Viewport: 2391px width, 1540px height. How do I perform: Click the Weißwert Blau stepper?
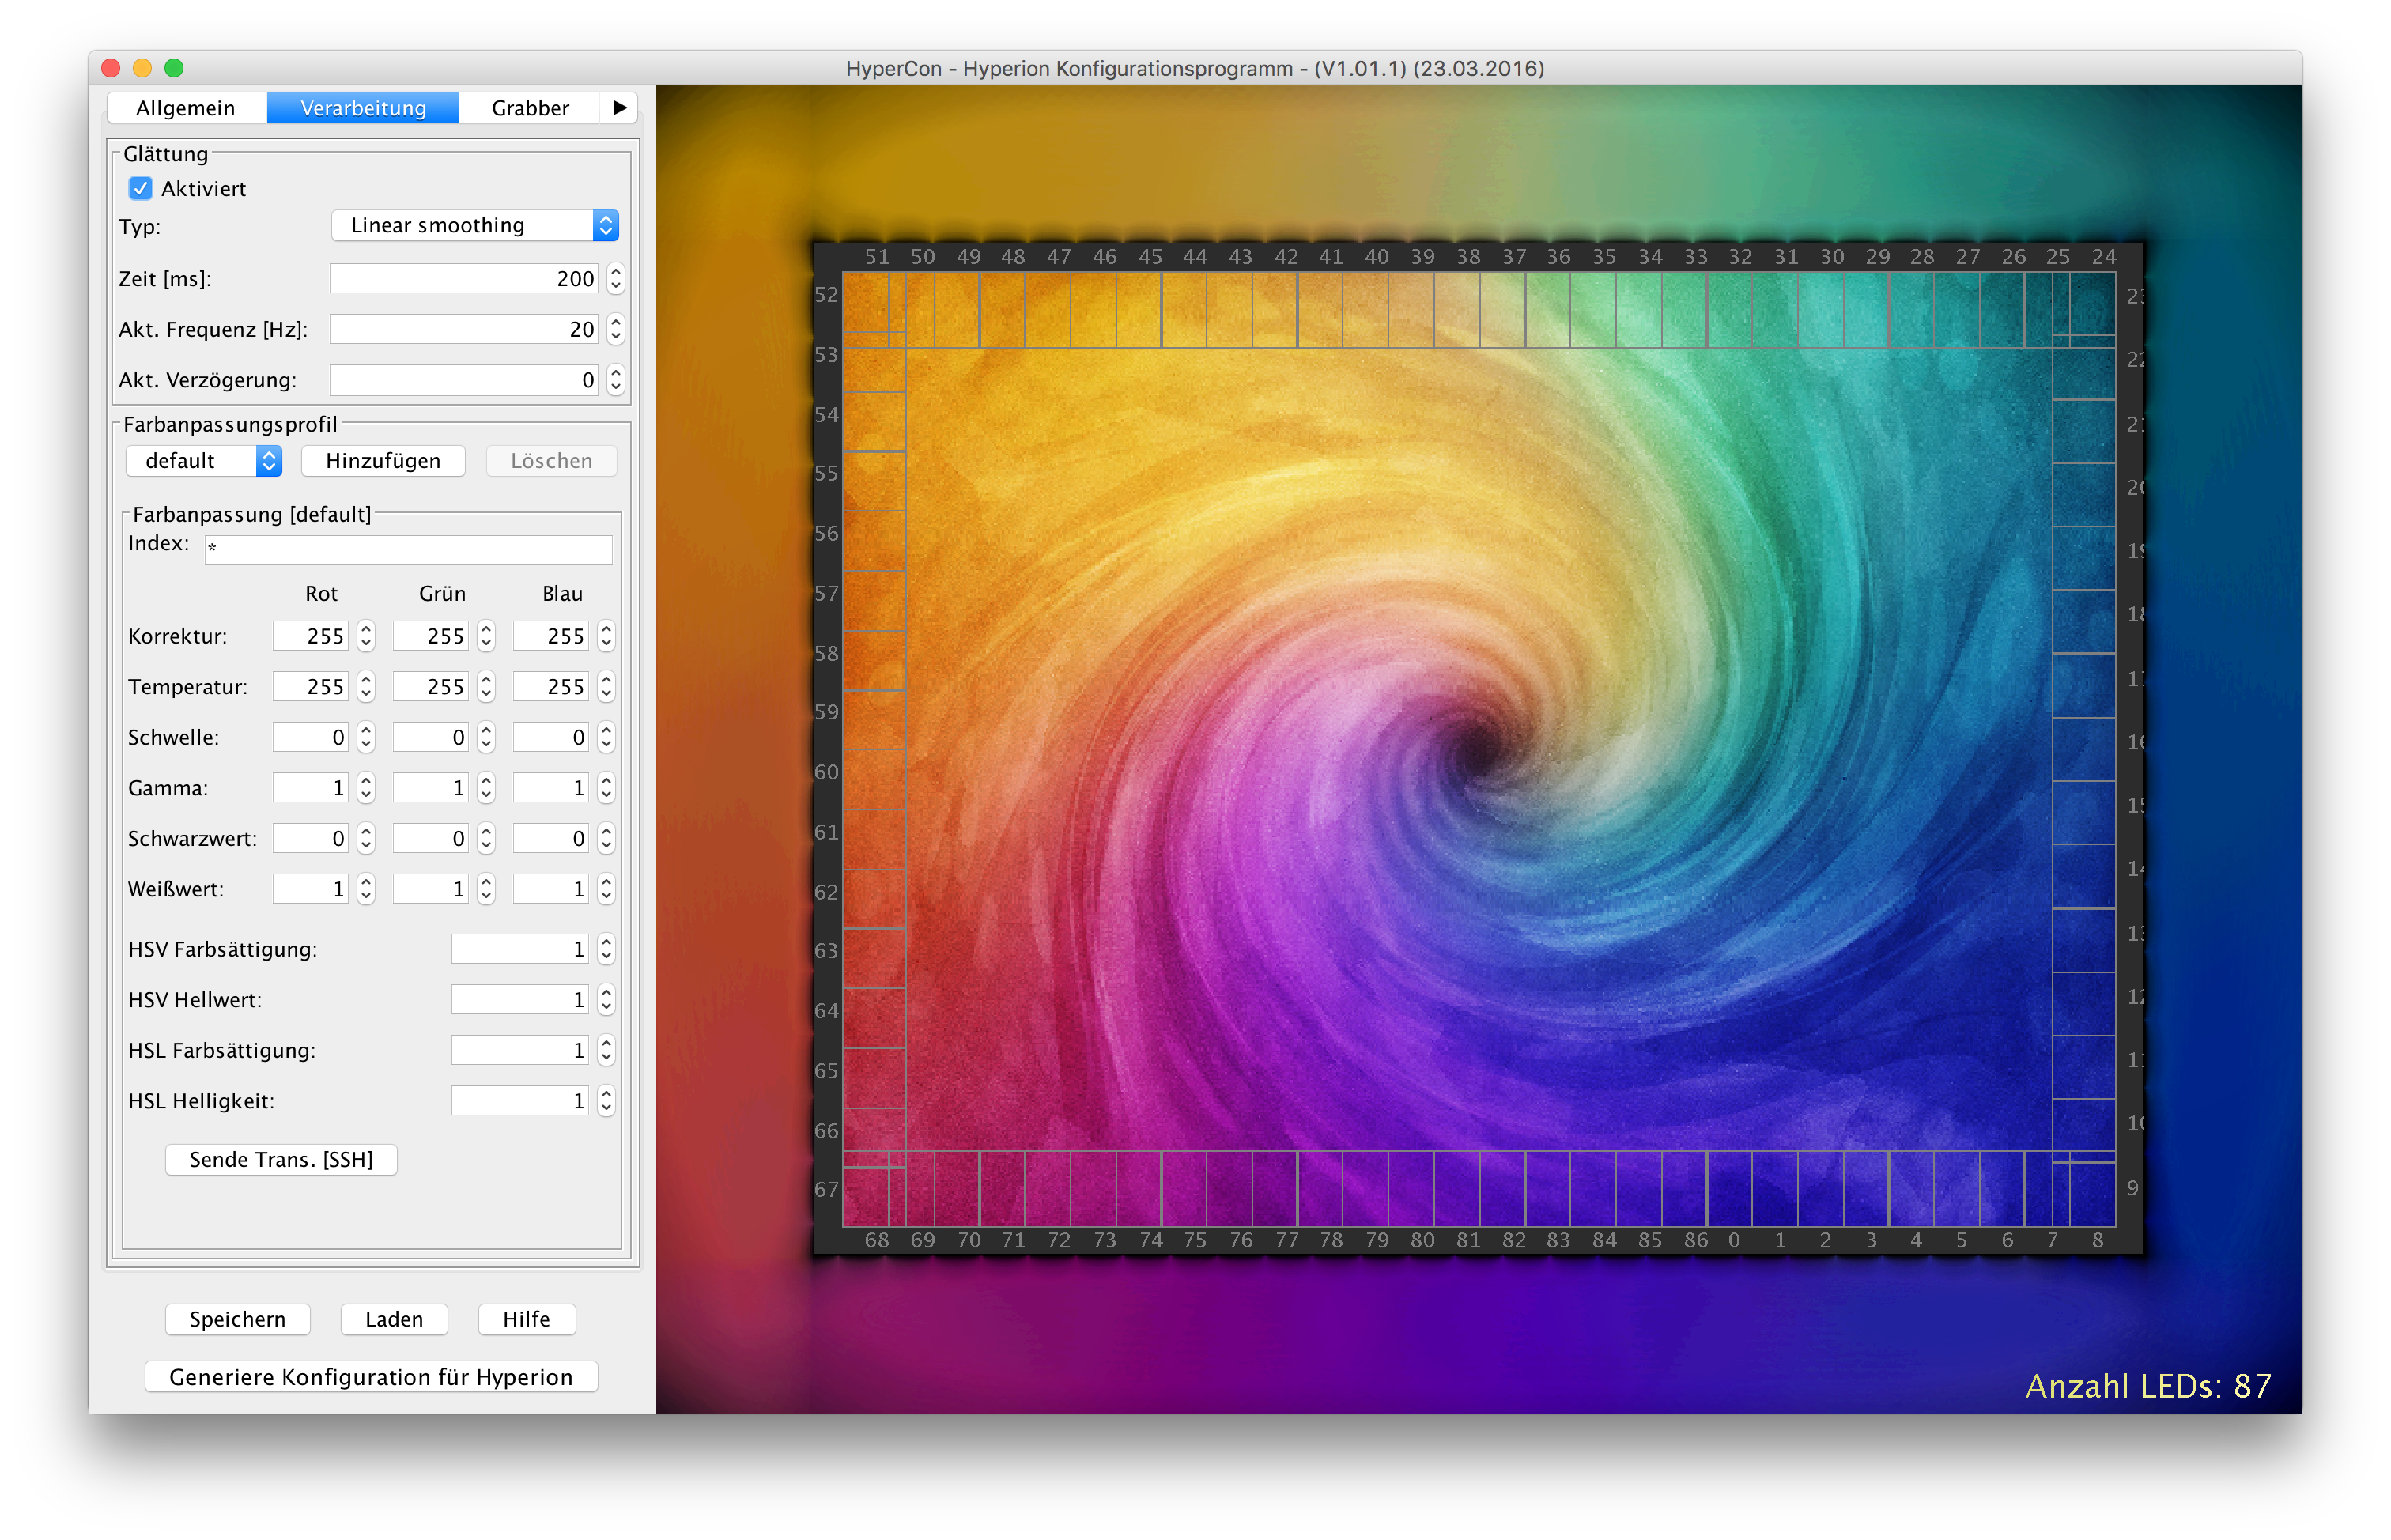point(606,889)
